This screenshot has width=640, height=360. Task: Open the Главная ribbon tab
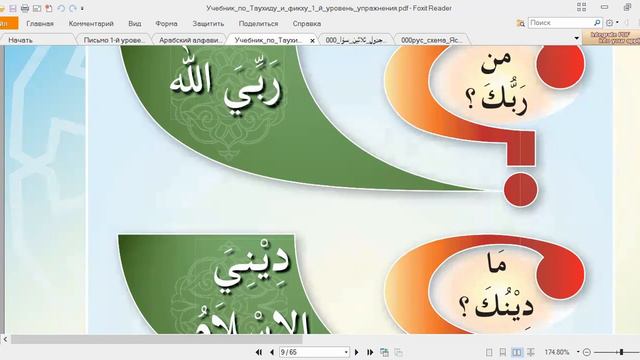(x=40, y=24)
